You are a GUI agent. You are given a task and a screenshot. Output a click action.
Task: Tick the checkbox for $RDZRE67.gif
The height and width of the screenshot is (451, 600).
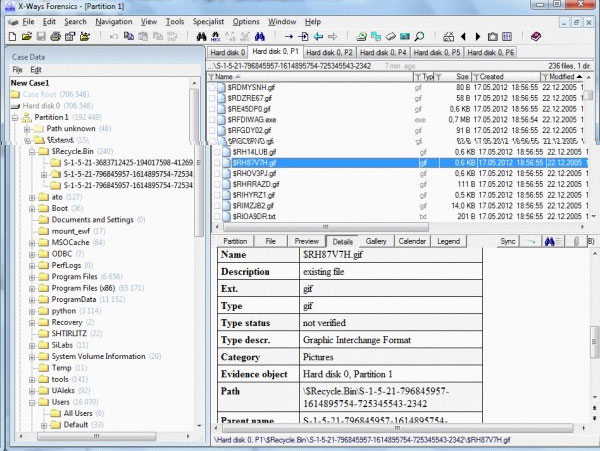(x=212, y=98)
